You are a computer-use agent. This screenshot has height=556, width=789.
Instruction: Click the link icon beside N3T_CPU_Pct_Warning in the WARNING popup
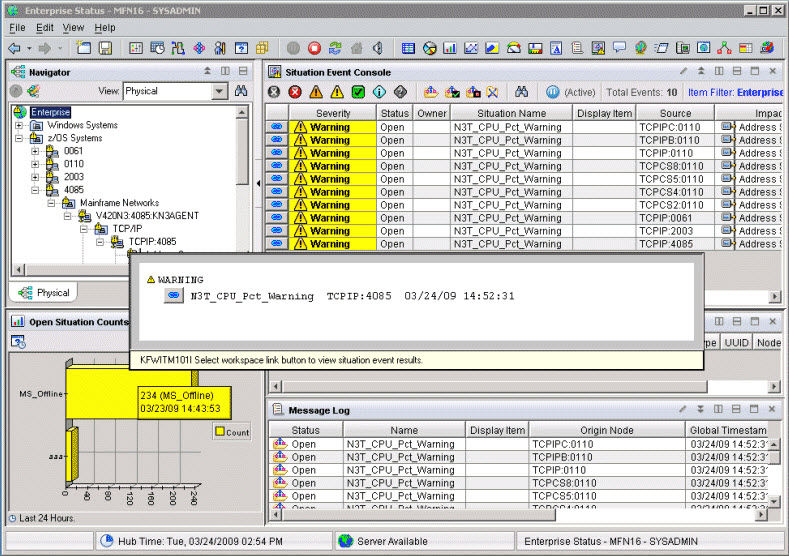[174, 295]
